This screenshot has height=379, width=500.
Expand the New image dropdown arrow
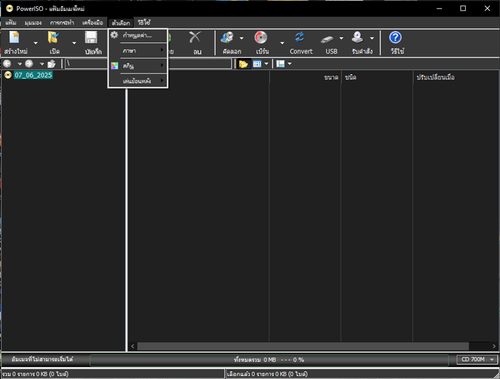[x=36, y=43]
